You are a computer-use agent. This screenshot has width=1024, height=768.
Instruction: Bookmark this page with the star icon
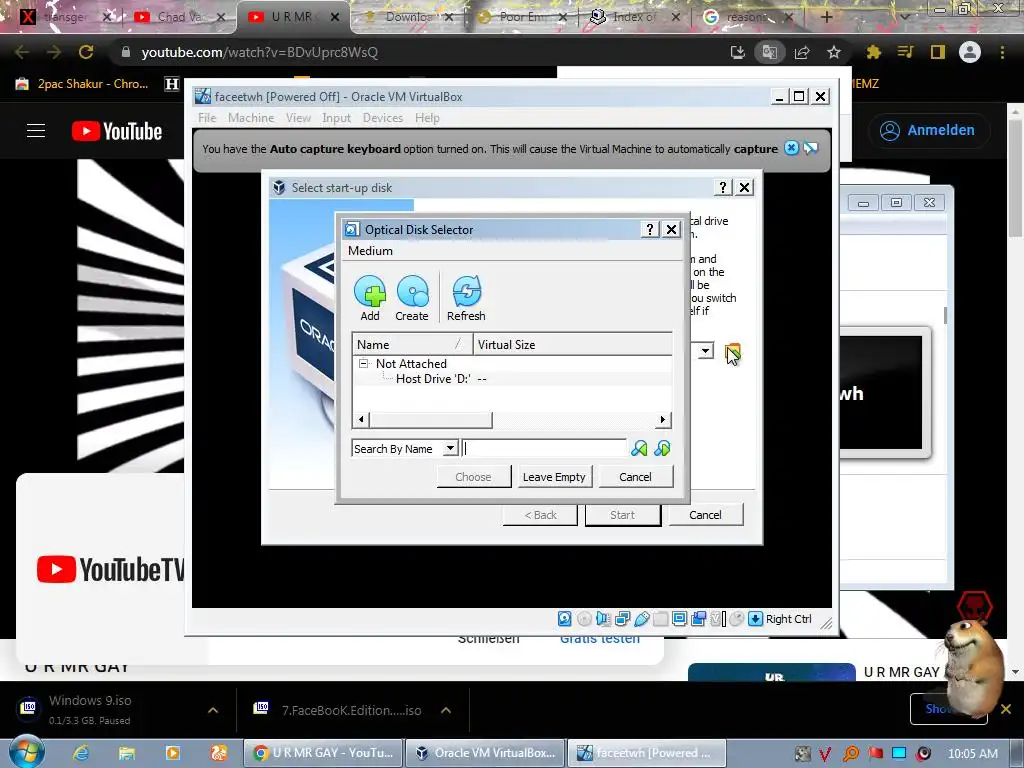(x=834, y=52)
